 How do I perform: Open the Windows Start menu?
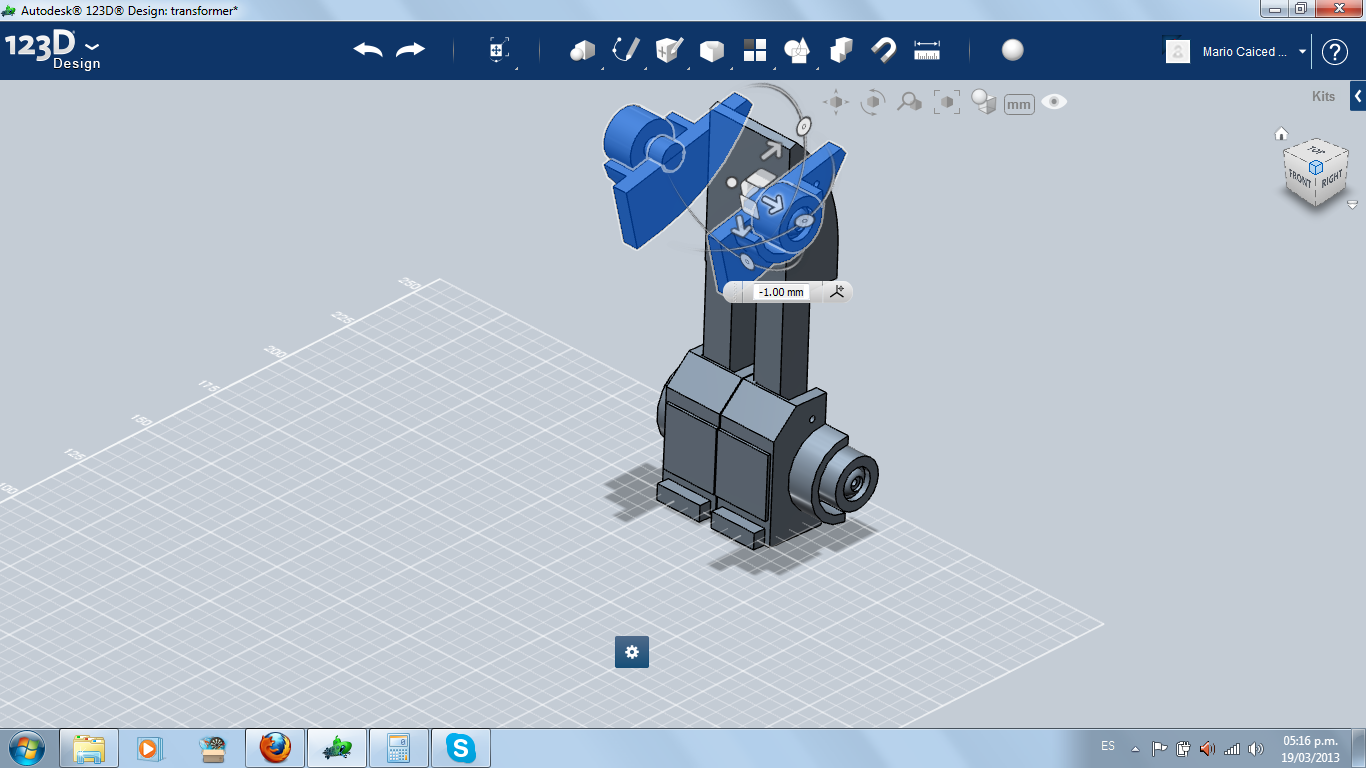[26, 748]
